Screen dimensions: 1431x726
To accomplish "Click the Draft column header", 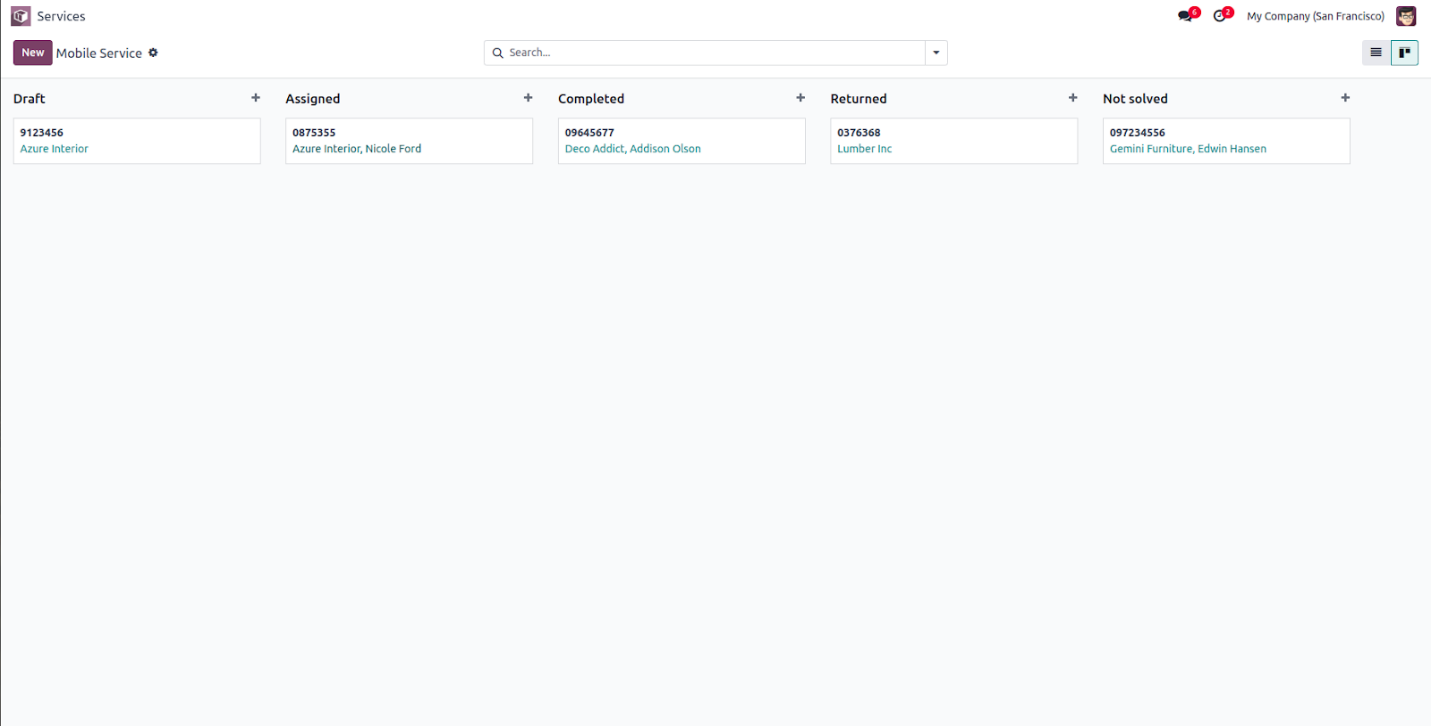I will click(x=29, y=99).
